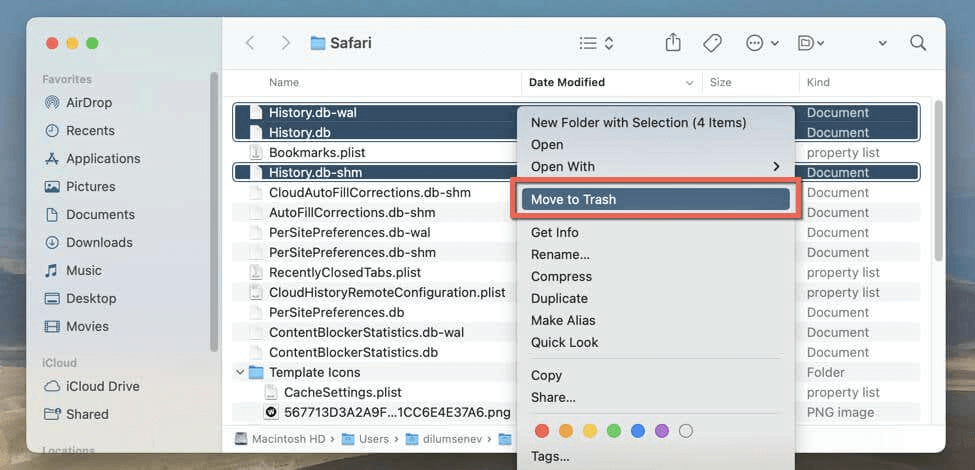The height and width of the screenshot is (470, 975).
Task: Pick the red tag color
Action: coord(542,431)
